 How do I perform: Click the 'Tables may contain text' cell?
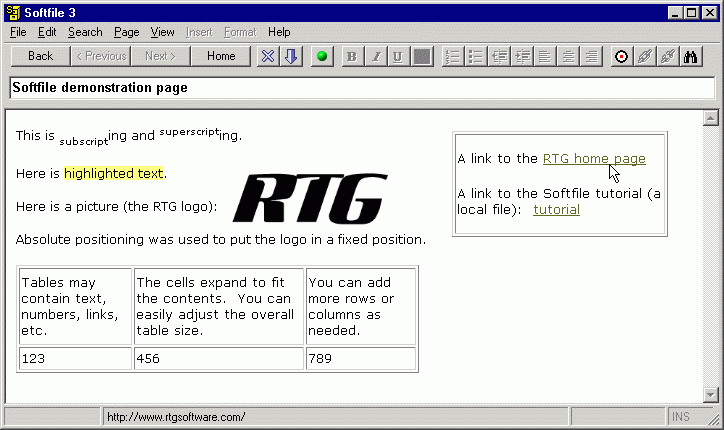pos(75,306)
